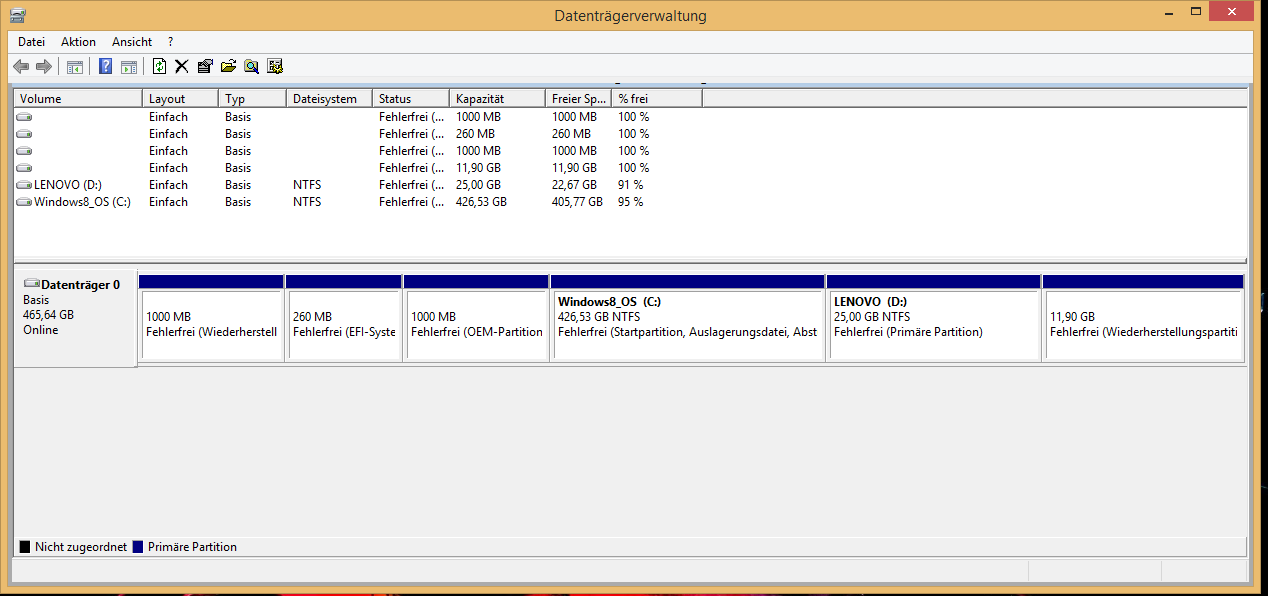Sort by the Status column header
The width and height of the screenshot is (1268, 596).
(x=411, y=99)
